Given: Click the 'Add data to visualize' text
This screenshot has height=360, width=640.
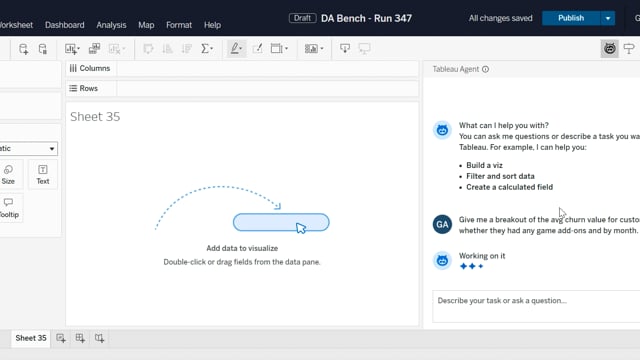Looking at the screenshot, I should click(x=242, y=248).
